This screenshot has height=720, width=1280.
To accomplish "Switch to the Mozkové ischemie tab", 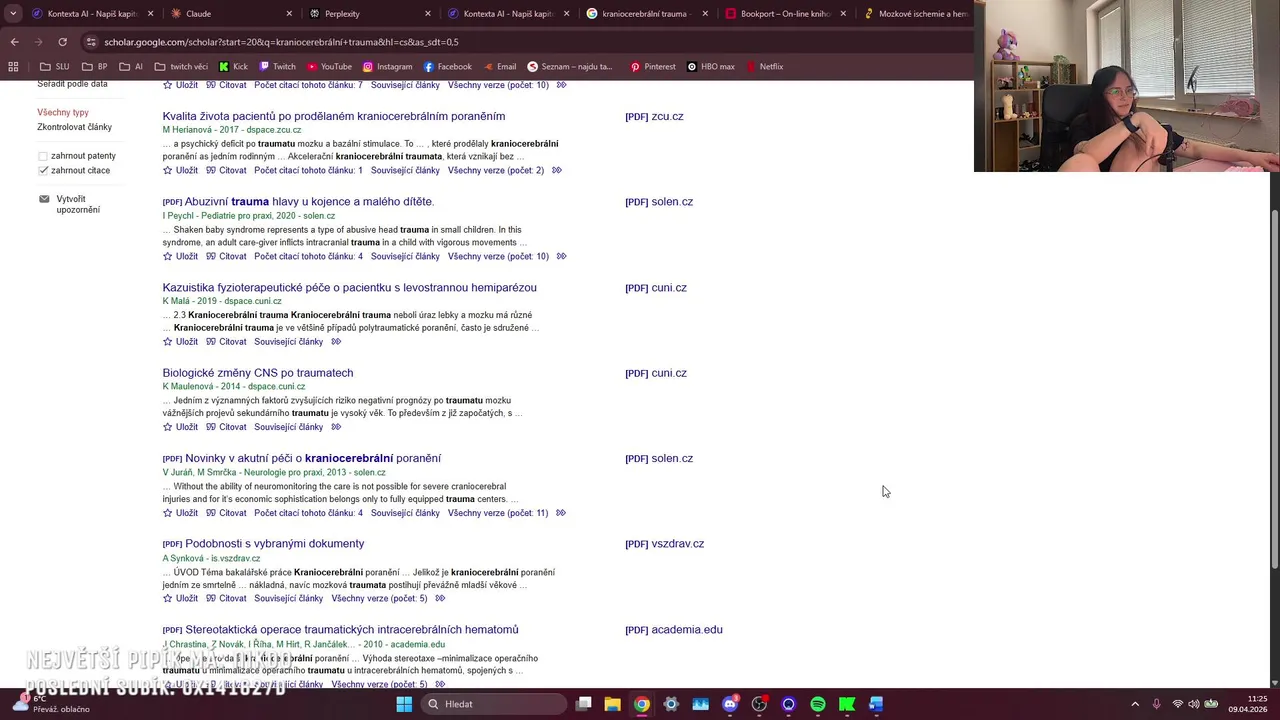I will 915,14.
